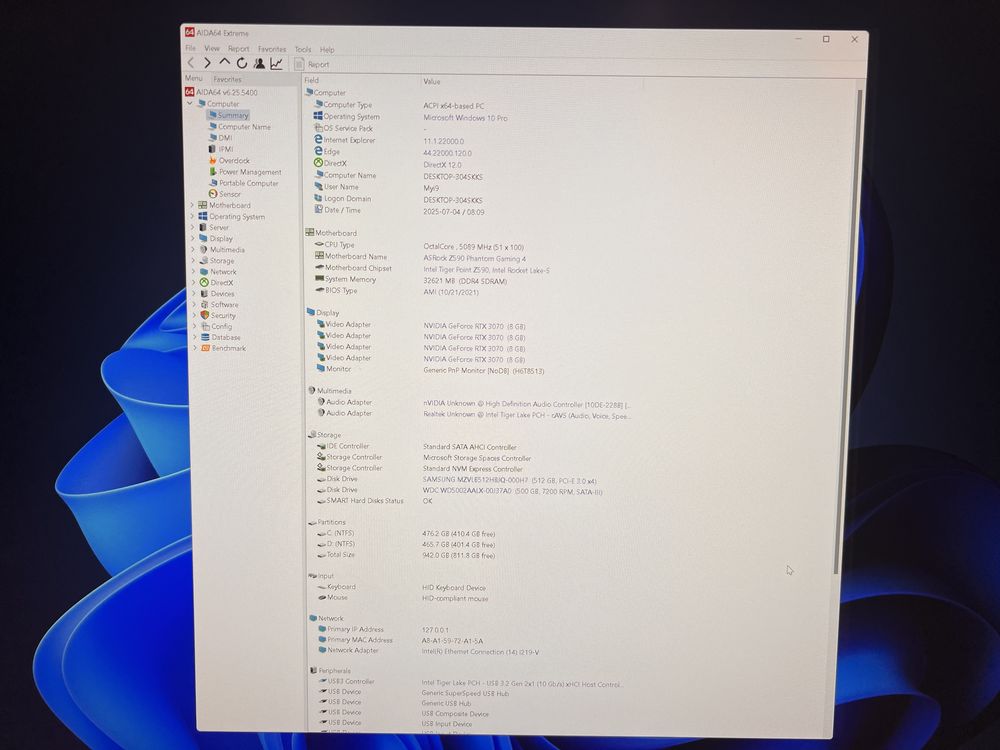Click the Back navigation arrow in toolbar
The height and width of the screenshot is (750, 1000).
click(x=191, y=63)
